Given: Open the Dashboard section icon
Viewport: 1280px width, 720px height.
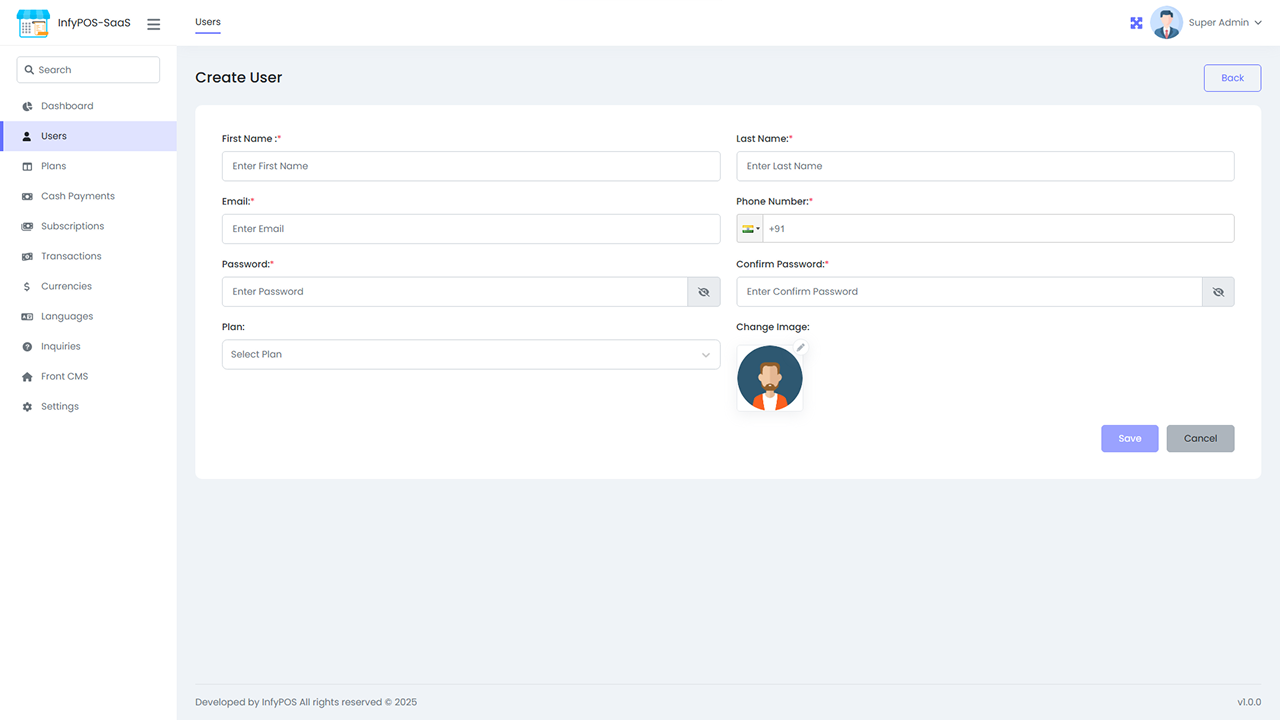Looking at the screenshot, I should (x=24, y=105).
